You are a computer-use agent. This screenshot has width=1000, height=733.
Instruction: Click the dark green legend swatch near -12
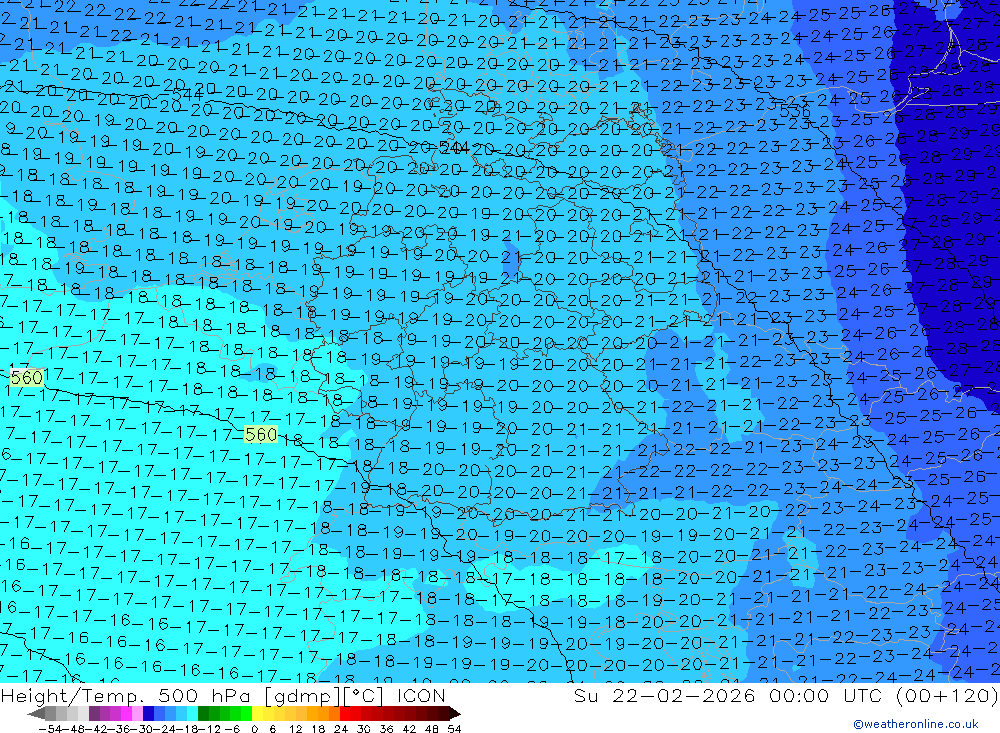(203, 713)
